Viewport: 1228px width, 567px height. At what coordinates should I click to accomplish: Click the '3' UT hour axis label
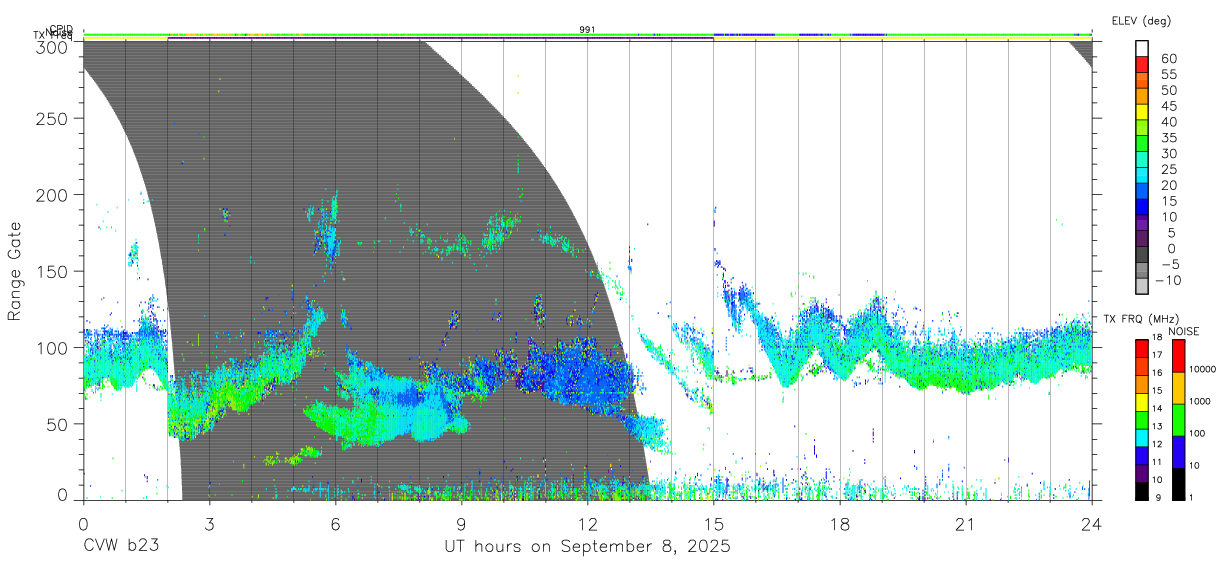click(x=209, y=524)
